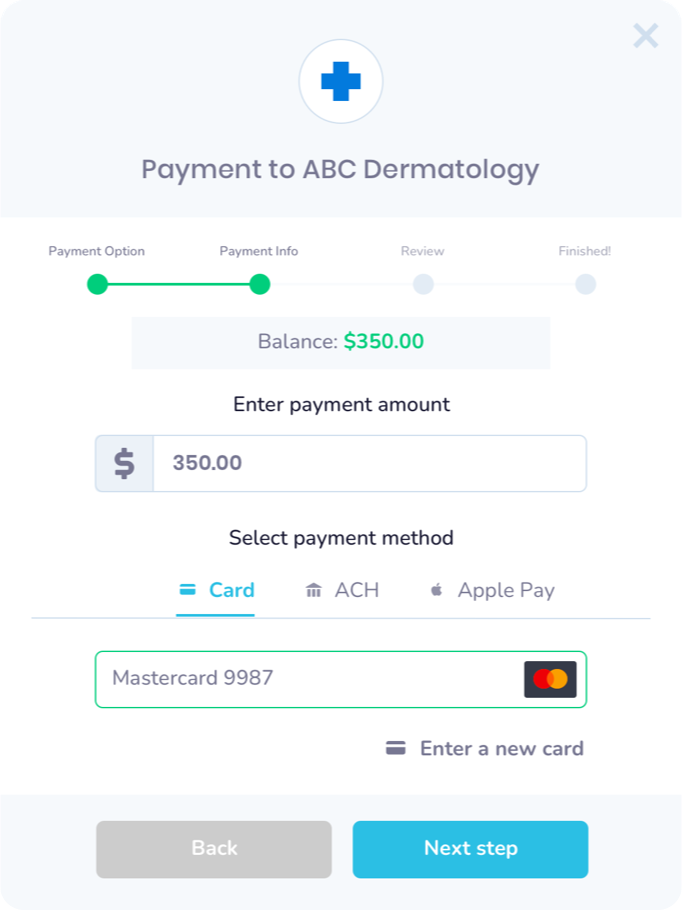Switch to the ACH payment tab
The height and width of the screenshot is (910, 682).
coord(342,590)
